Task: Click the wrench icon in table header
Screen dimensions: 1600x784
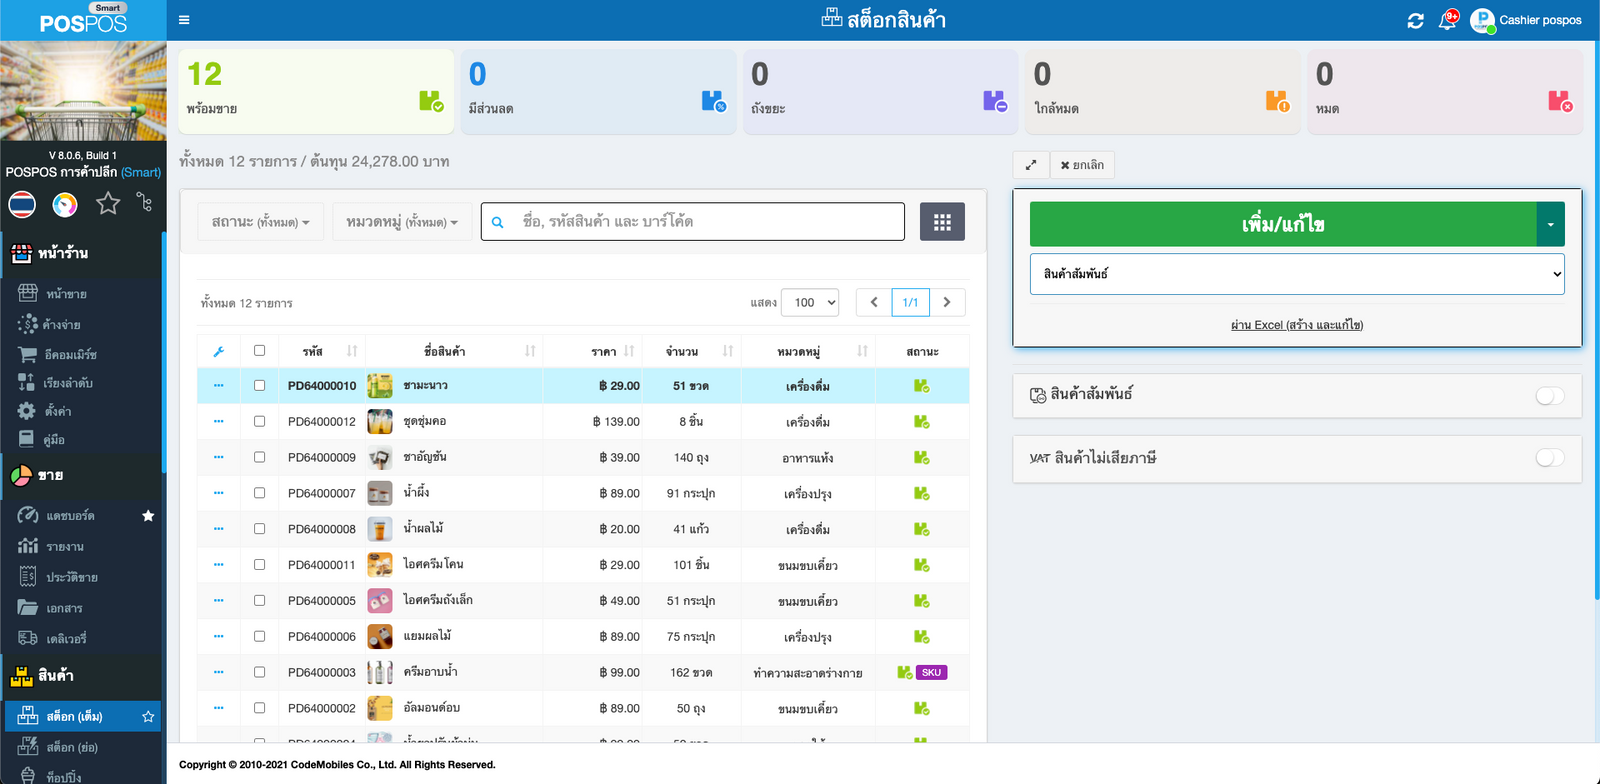Action: tap(219, 351)
